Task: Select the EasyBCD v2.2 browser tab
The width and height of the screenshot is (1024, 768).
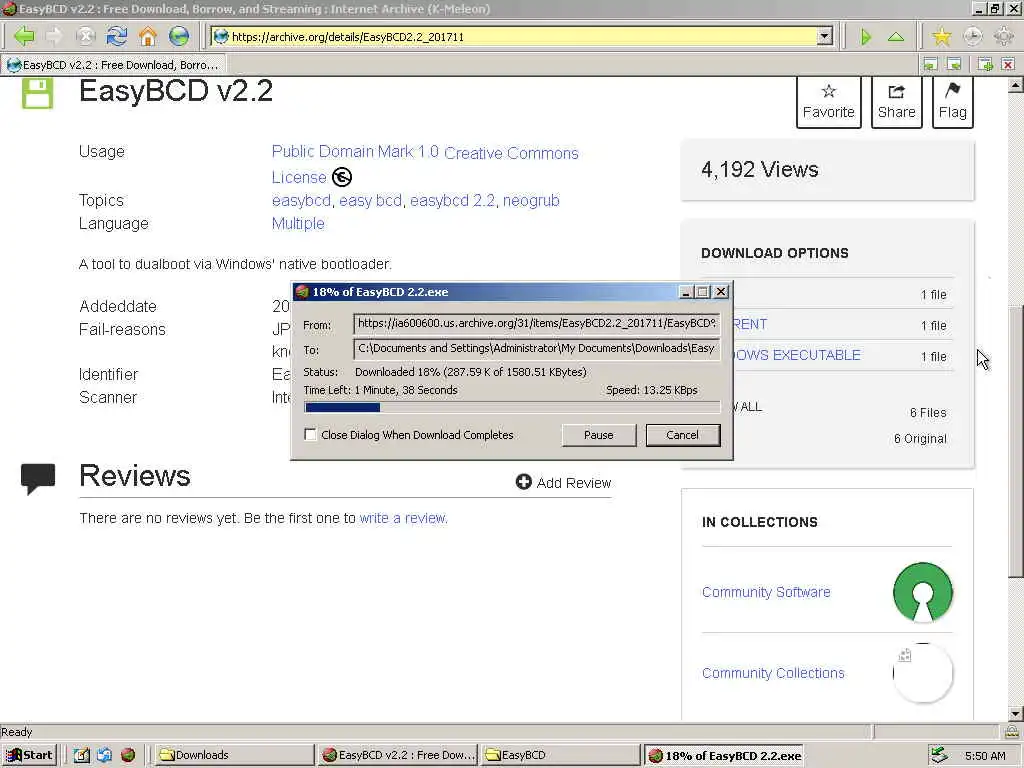Action: coord(113,65)
